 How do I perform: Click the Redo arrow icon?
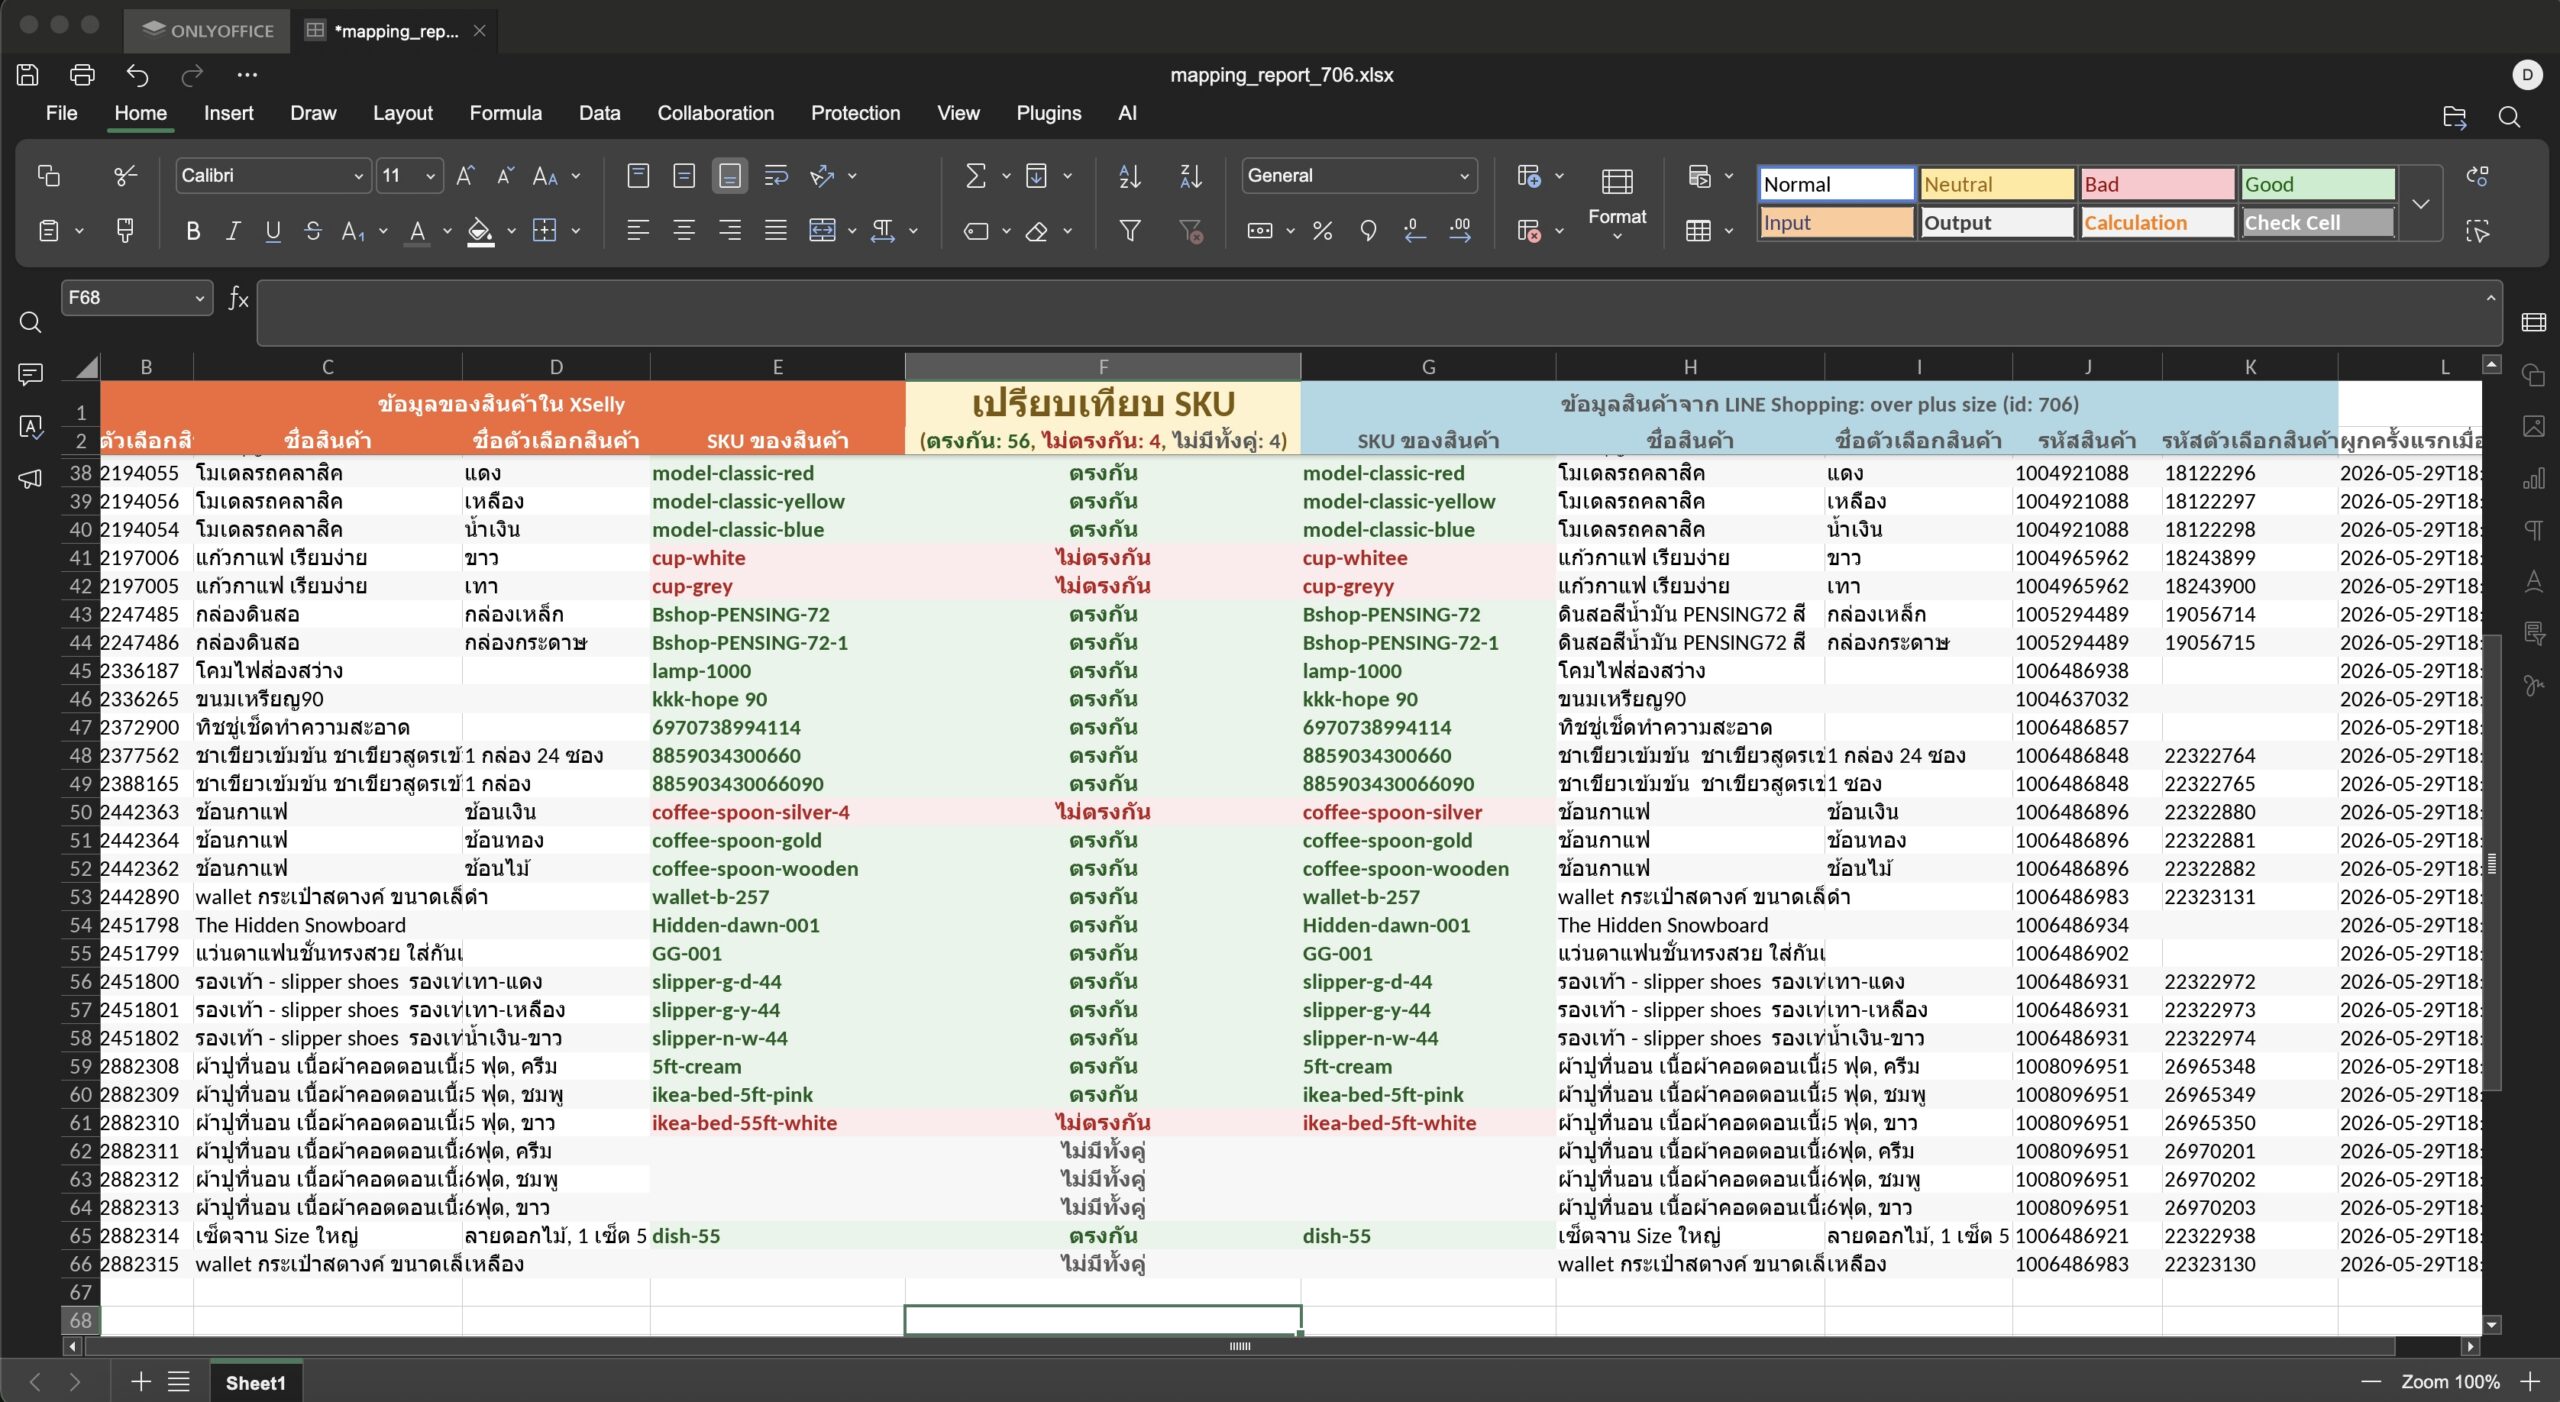click(192, 75)
